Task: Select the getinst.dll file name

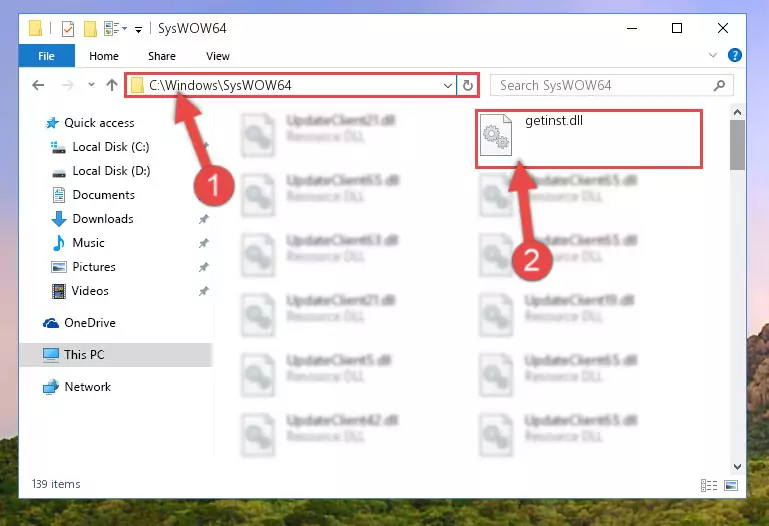Action: pyautogui.click(x=554, y=121)
